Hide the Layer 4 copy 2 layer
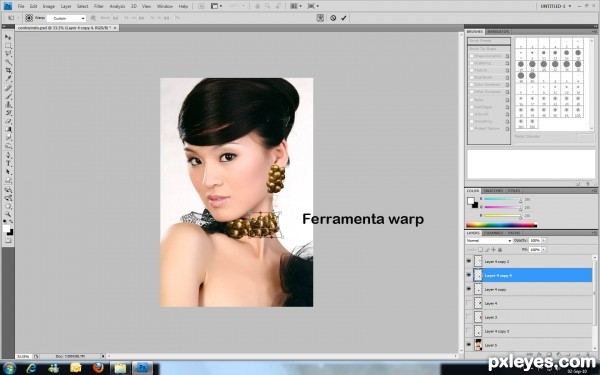This screenshot has width=600, height=375. [x=469, y=261]
